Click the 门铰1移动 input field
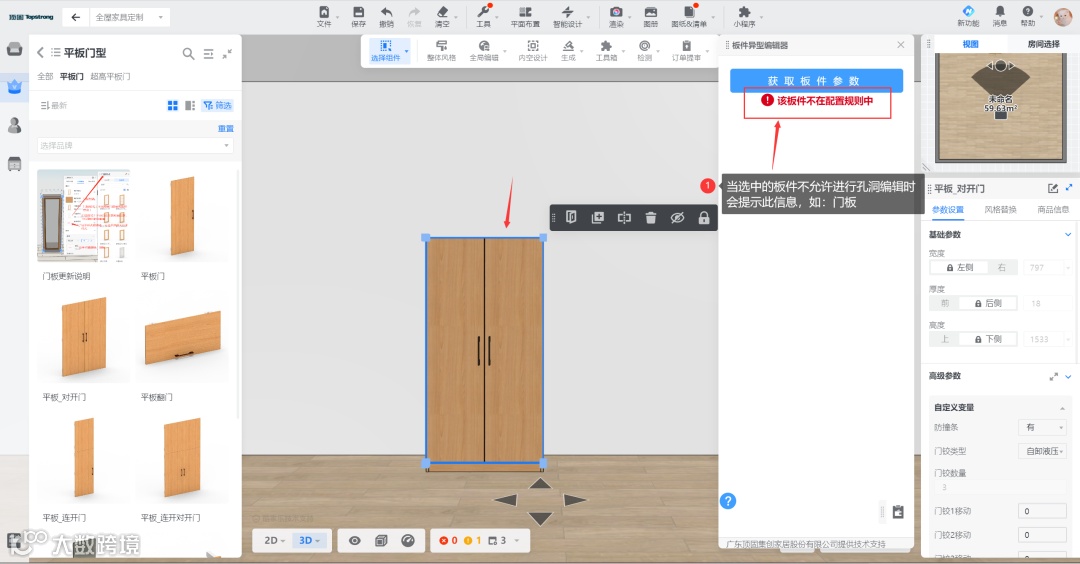This screenshot has width=1080, height=564. [1042, 511]
